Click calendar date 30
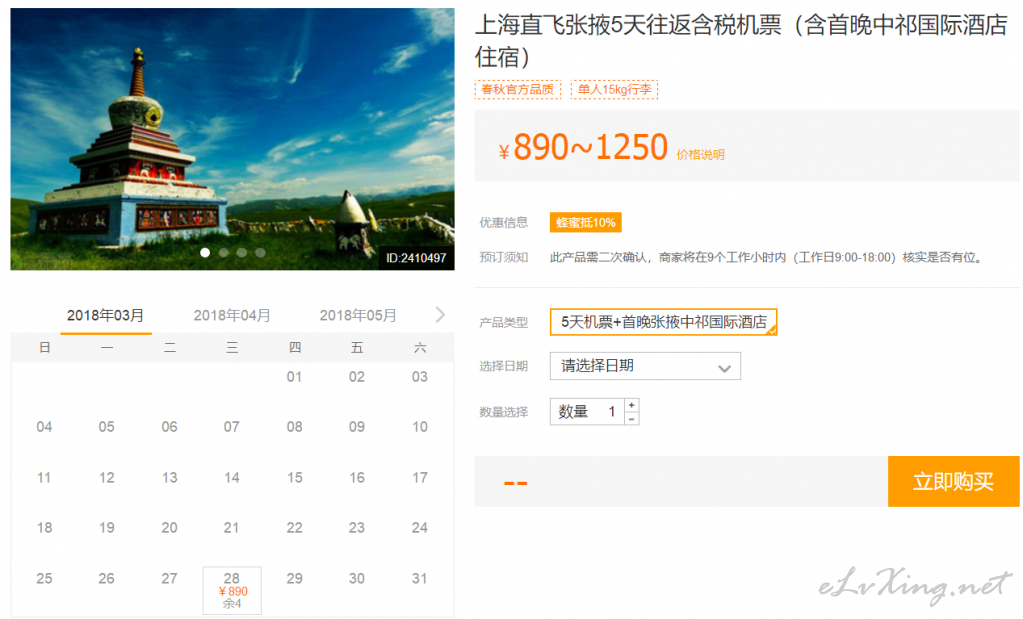Screen dimensions: 1023x619 click(x=357, y=579)
